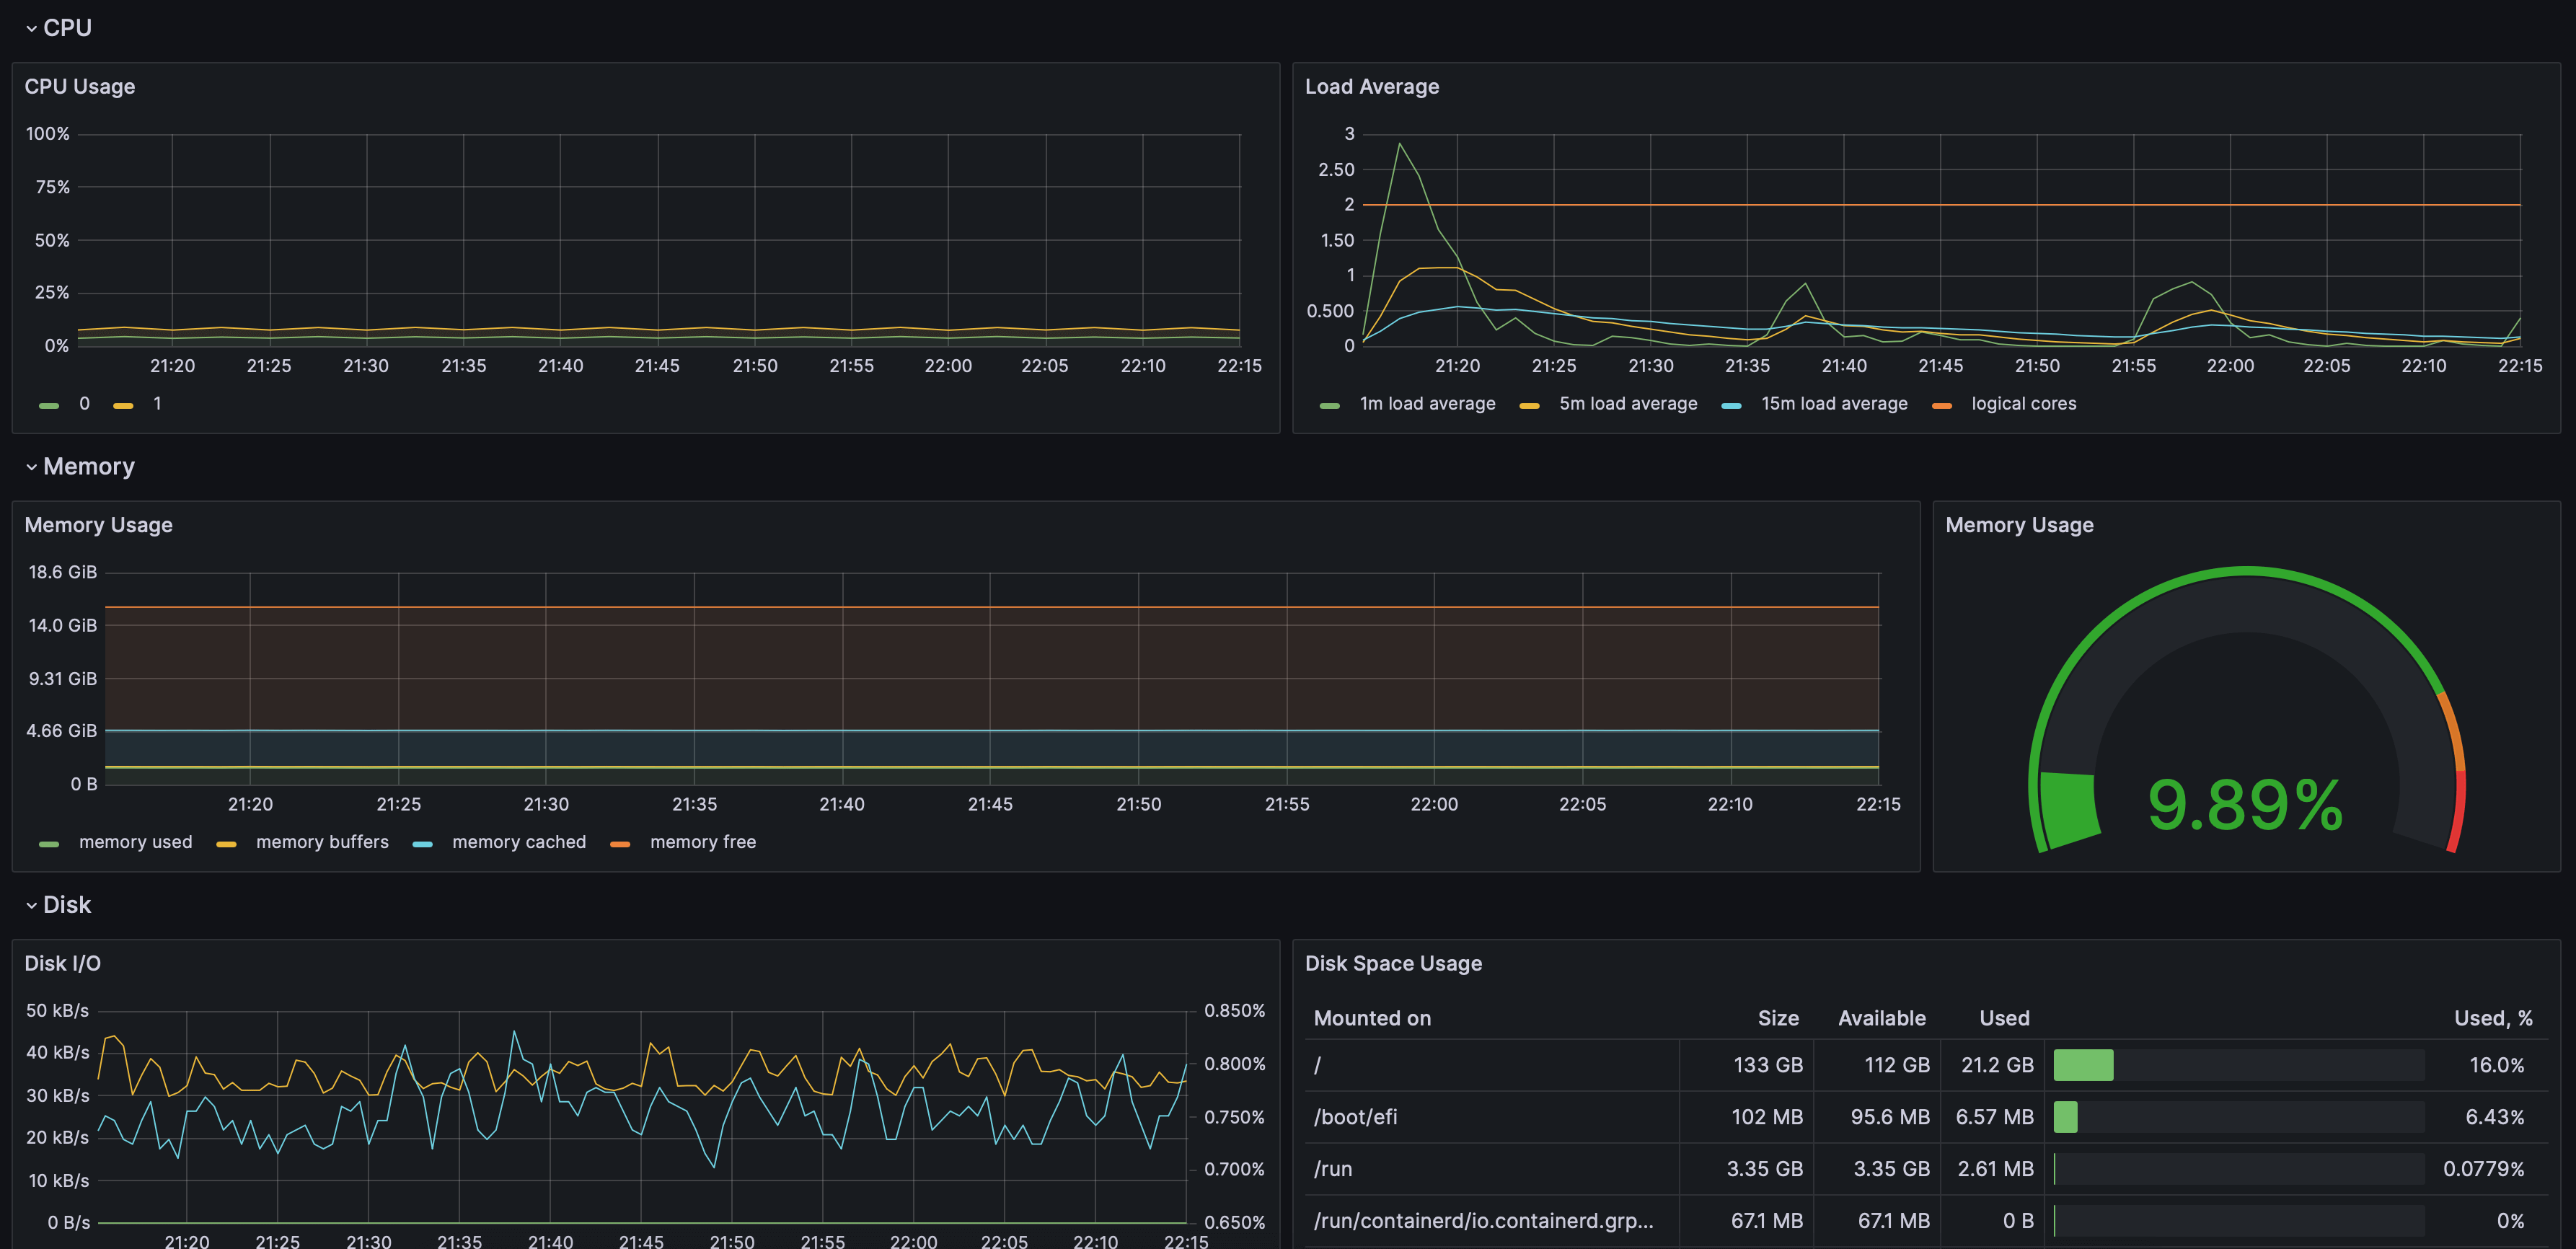This screenshot has height=1249, width=2576.
Task: Click green swatch beside memory used
Action: 48,844
